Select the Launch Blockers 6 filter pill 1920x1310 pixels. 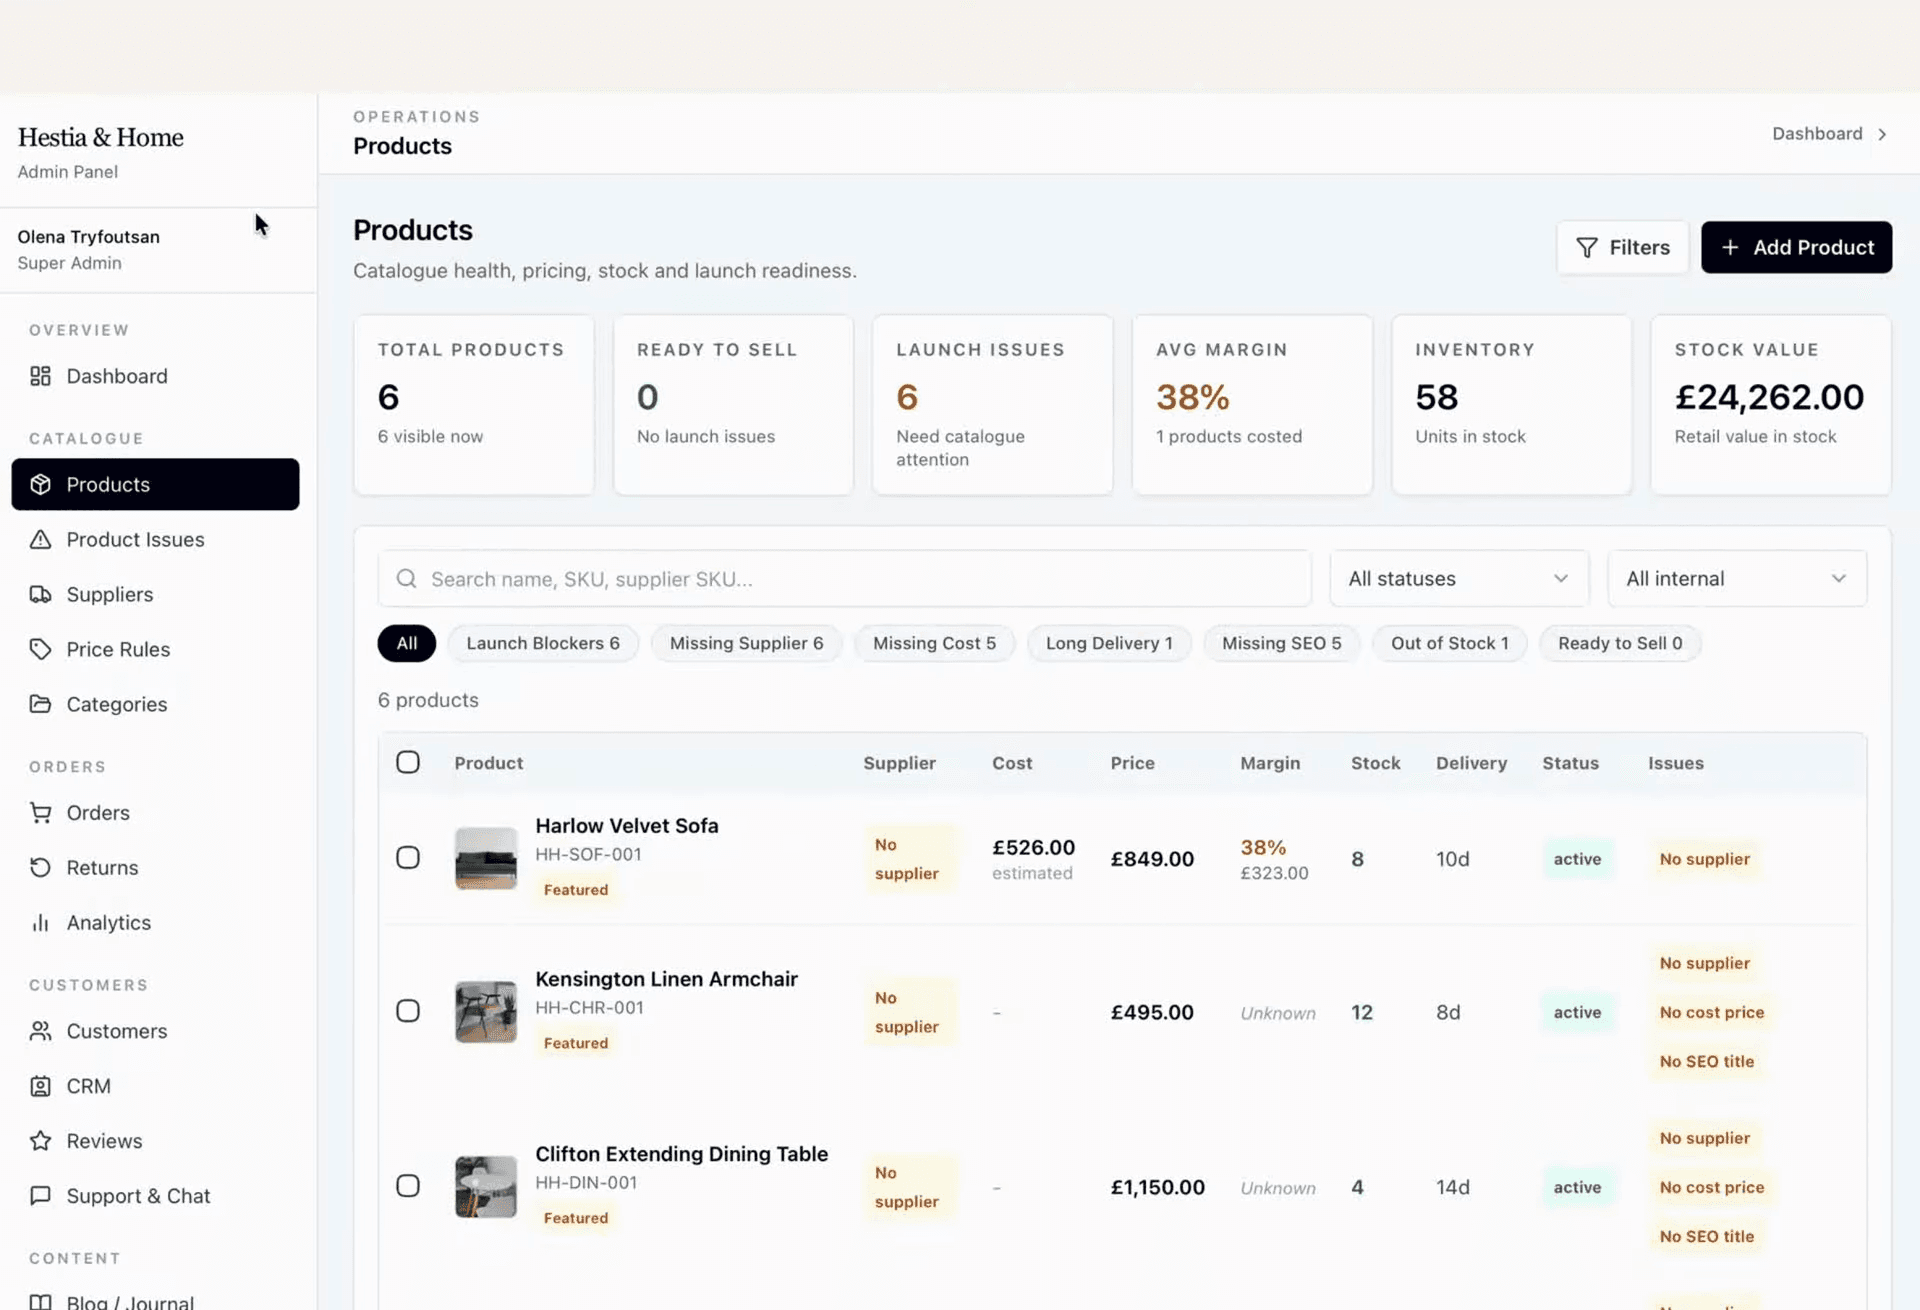pyautogui.click(x=543, y=643)
